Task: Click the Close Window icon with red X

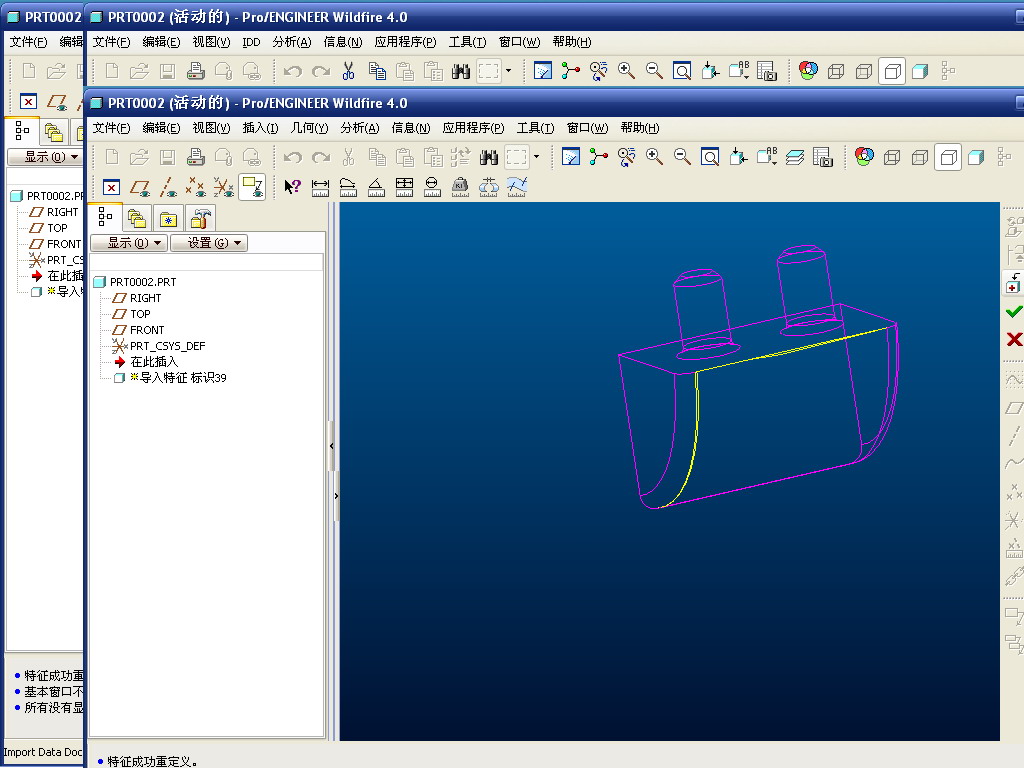Action: coord(112,188)
